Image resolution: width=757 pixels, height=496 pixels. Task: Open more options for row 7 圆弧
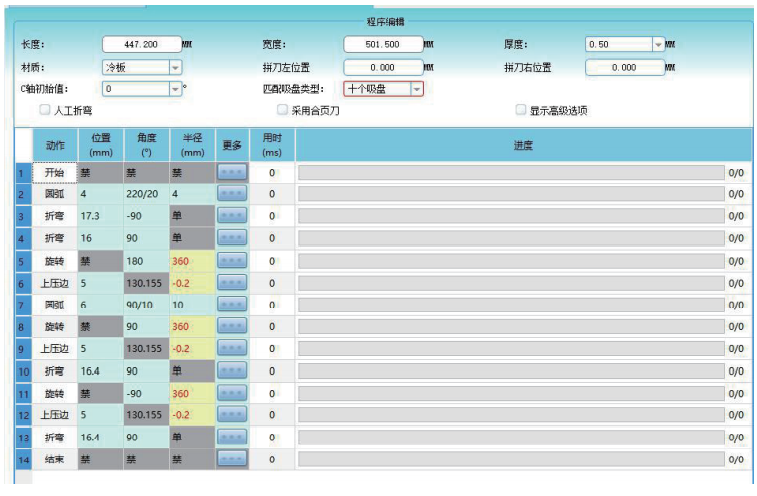click(231, 304)
